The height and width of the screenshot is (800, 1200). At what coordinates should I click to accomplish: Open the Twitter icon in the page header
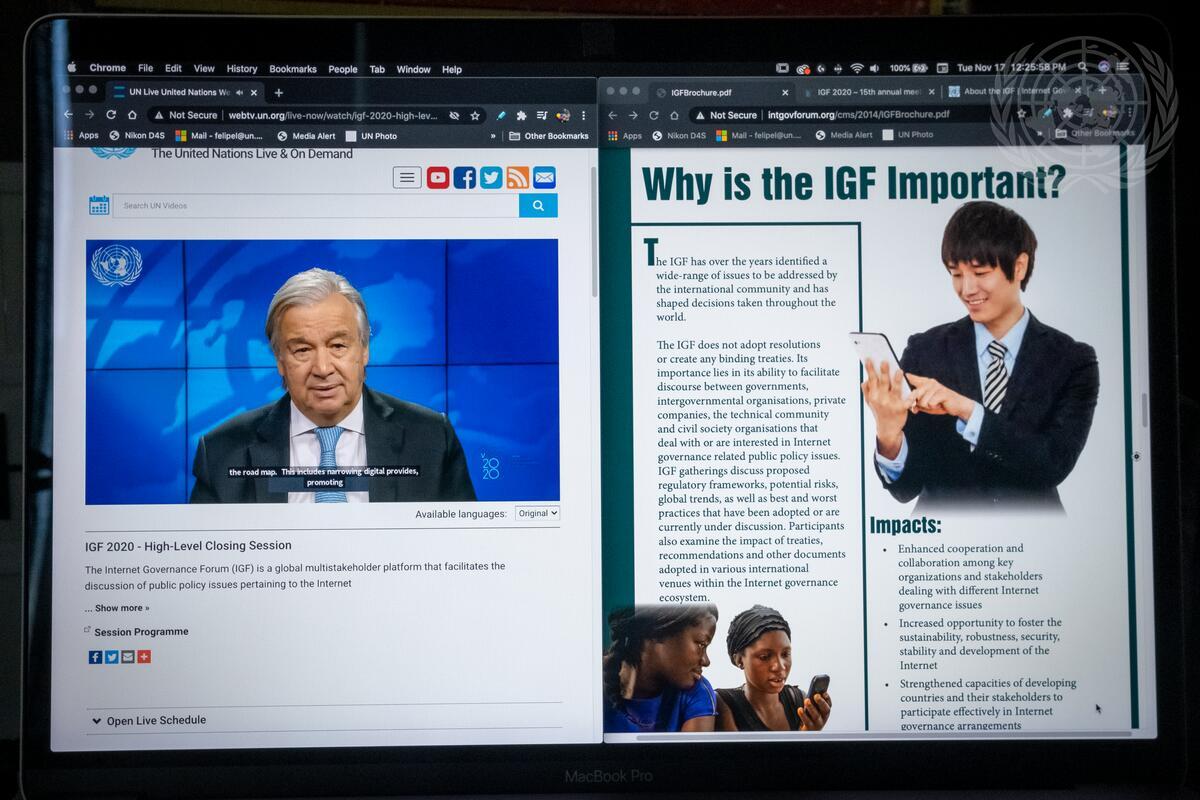coord(491,178)
